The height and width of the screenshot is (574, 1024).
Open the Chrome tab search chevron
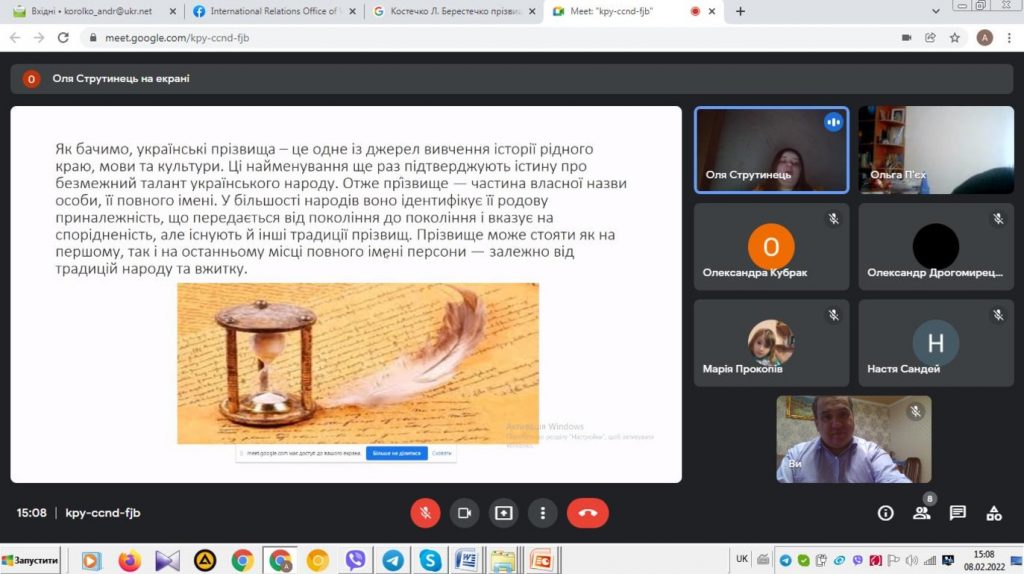pyautogui.click(x=936, y=11)
